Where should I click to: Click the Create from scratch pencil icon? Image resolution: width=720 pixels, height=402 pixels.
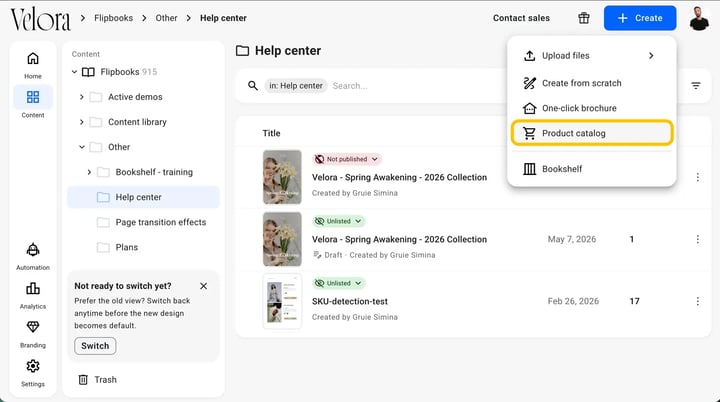529,83
